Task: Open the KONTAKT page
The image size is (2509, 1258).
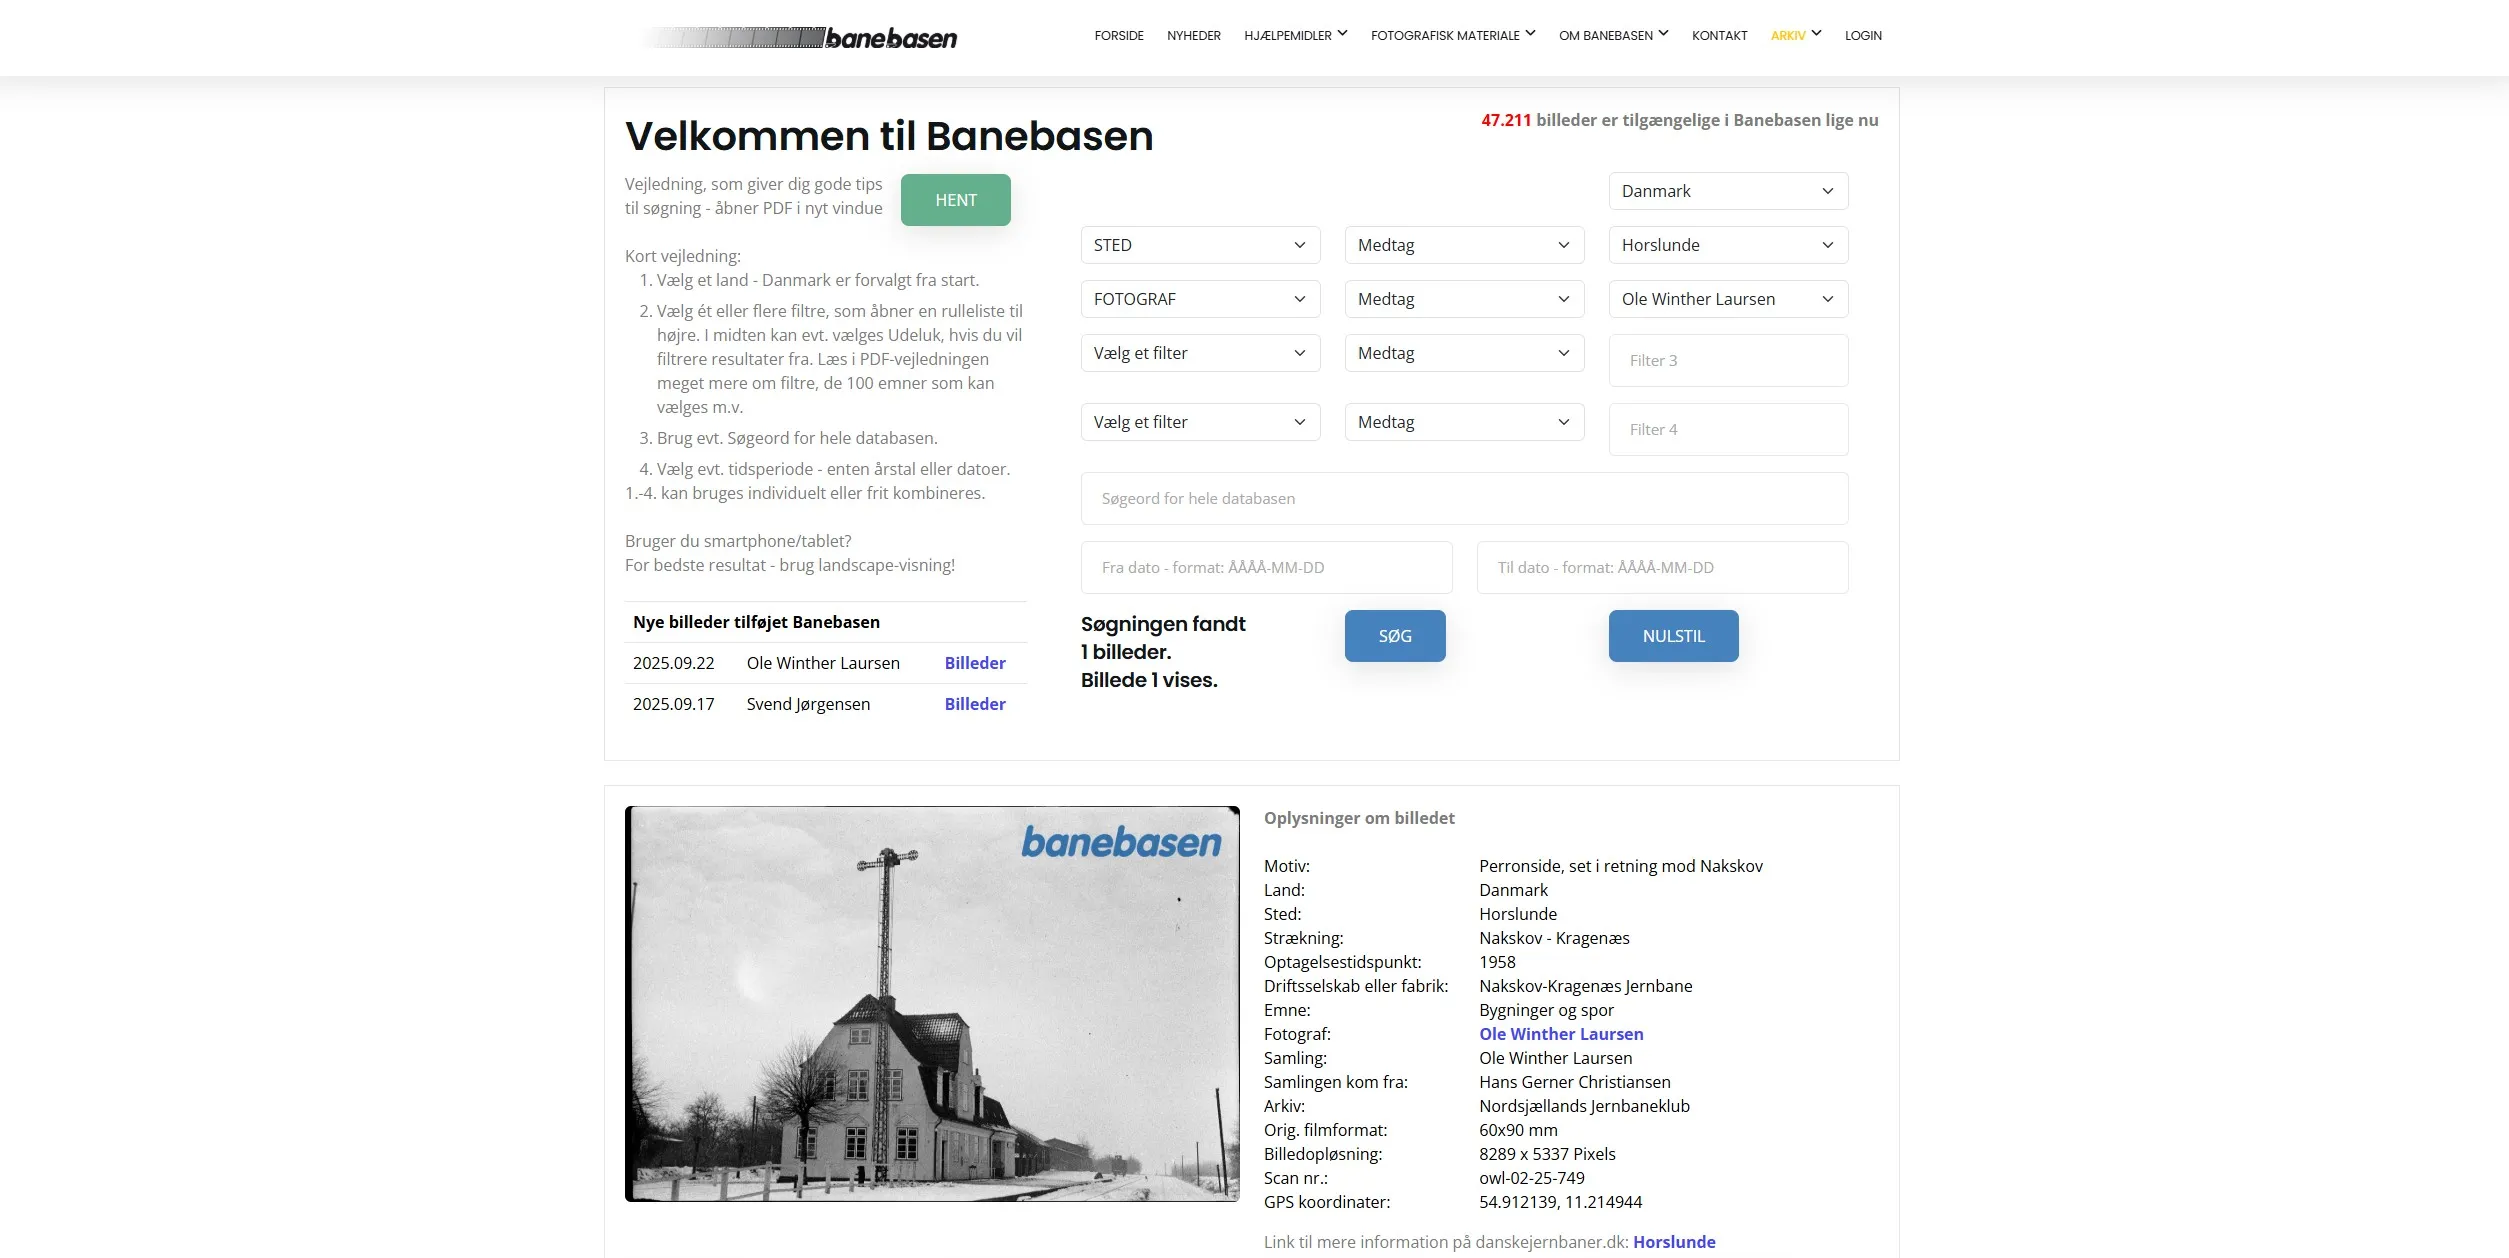Action: (x=1719, y=35)
